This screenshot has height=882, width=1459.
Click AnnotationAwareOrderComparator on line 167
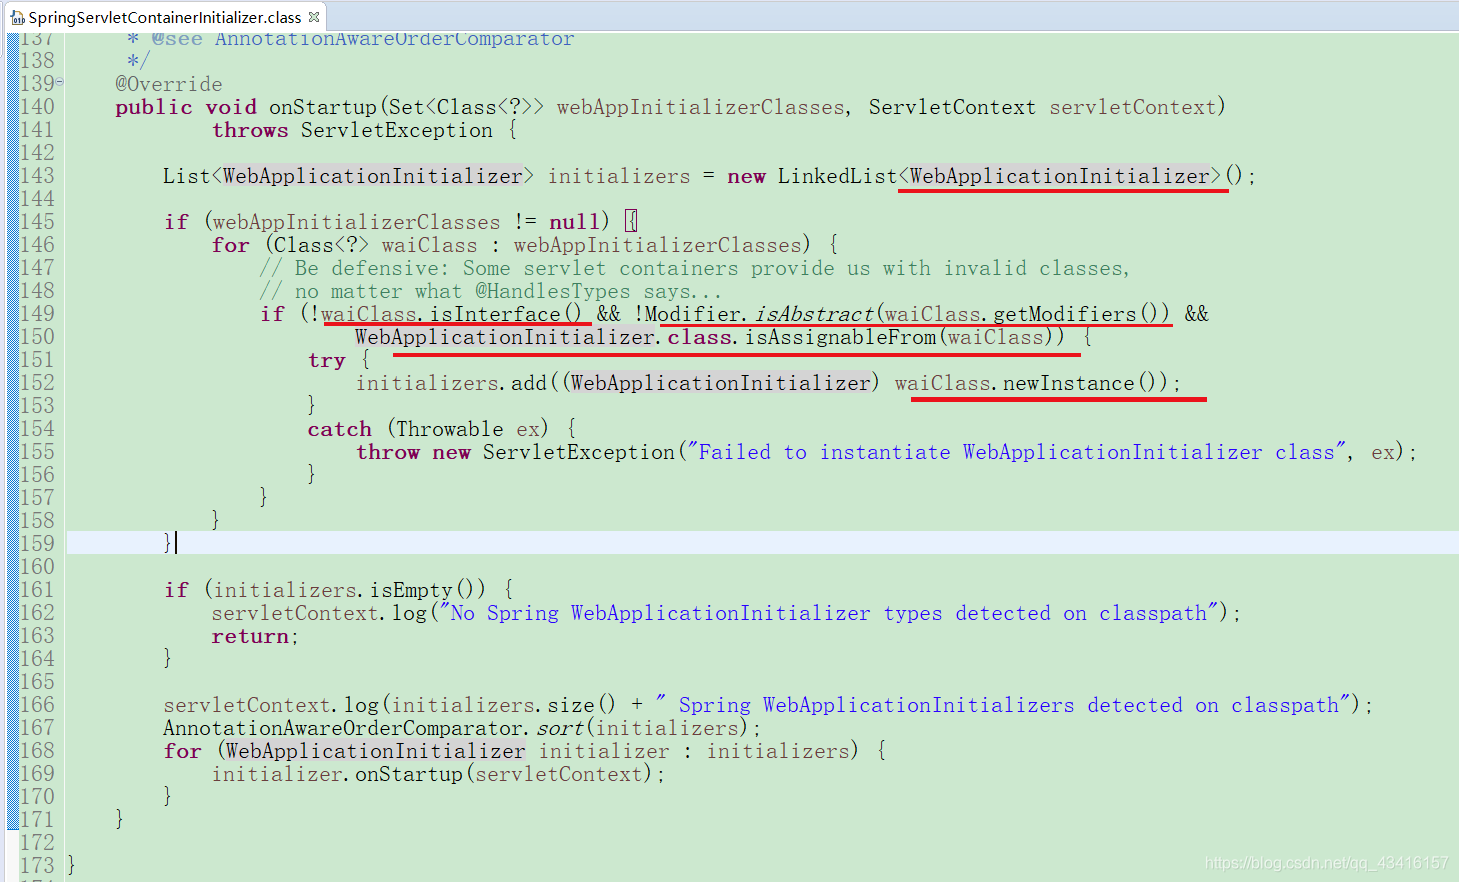pos(344,728)
